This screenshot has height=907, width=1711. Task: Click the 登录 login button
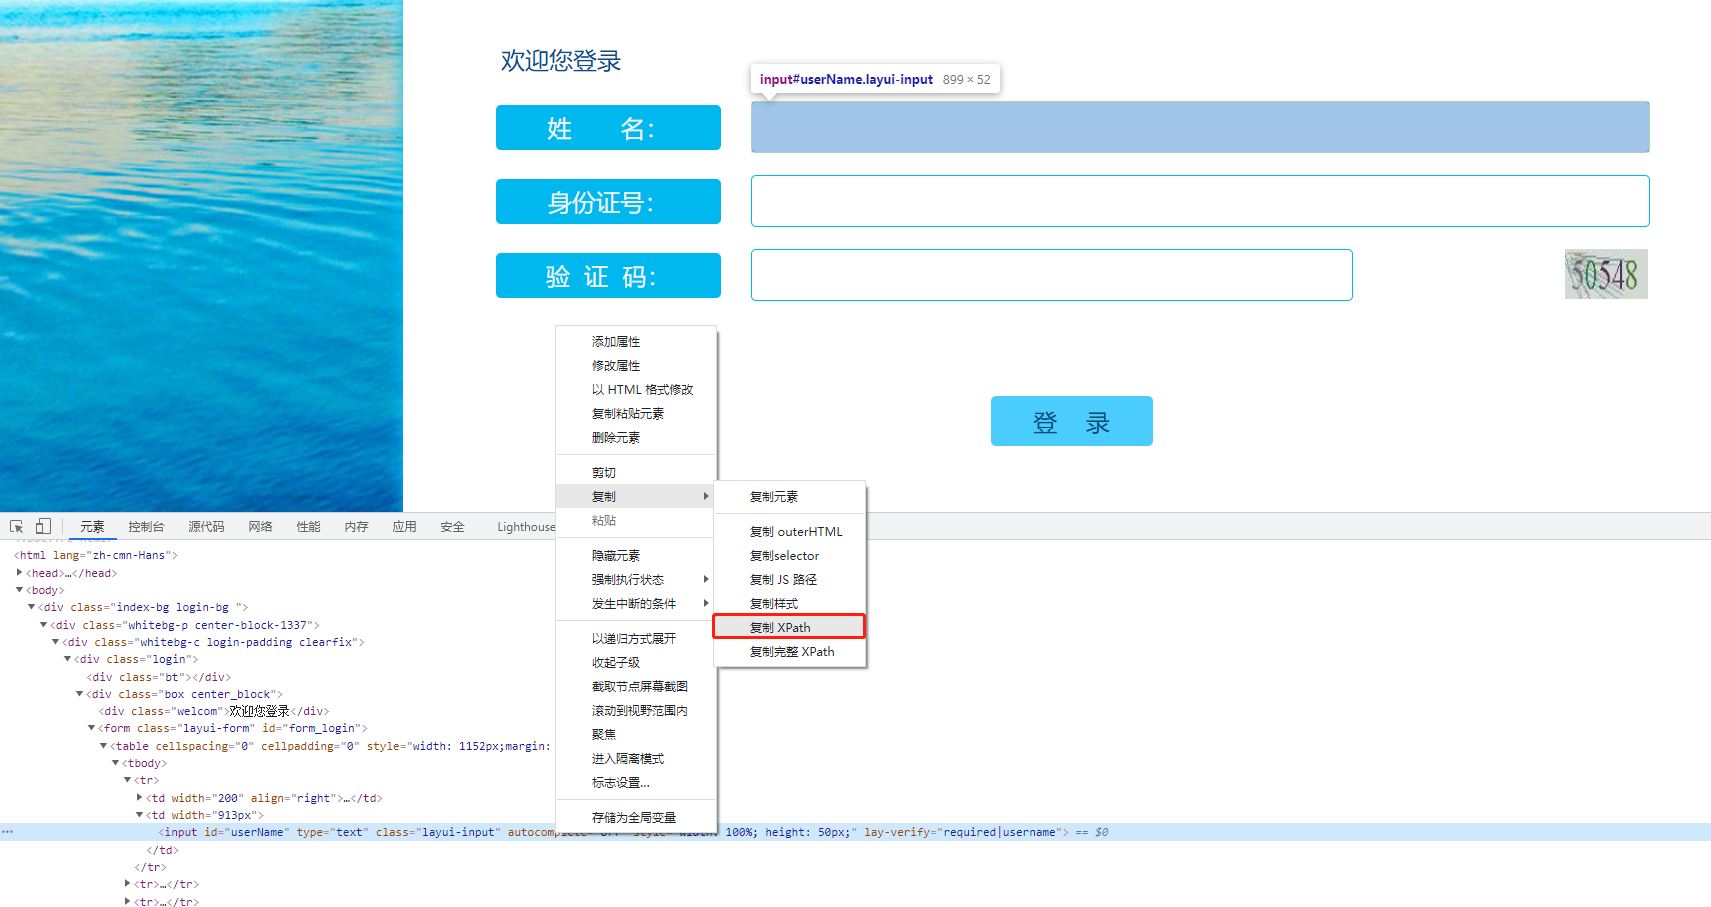1071,420
